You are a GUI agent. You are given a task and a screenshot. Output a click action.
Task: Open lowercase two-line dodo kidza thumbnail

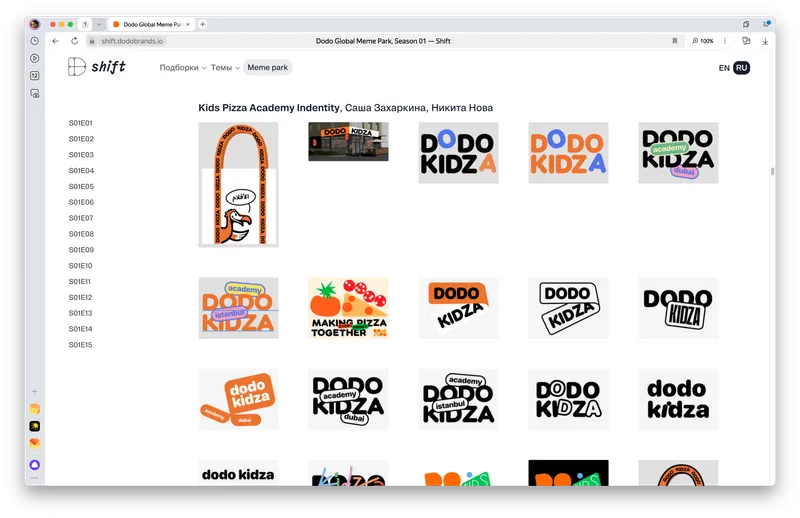(678, 399)
